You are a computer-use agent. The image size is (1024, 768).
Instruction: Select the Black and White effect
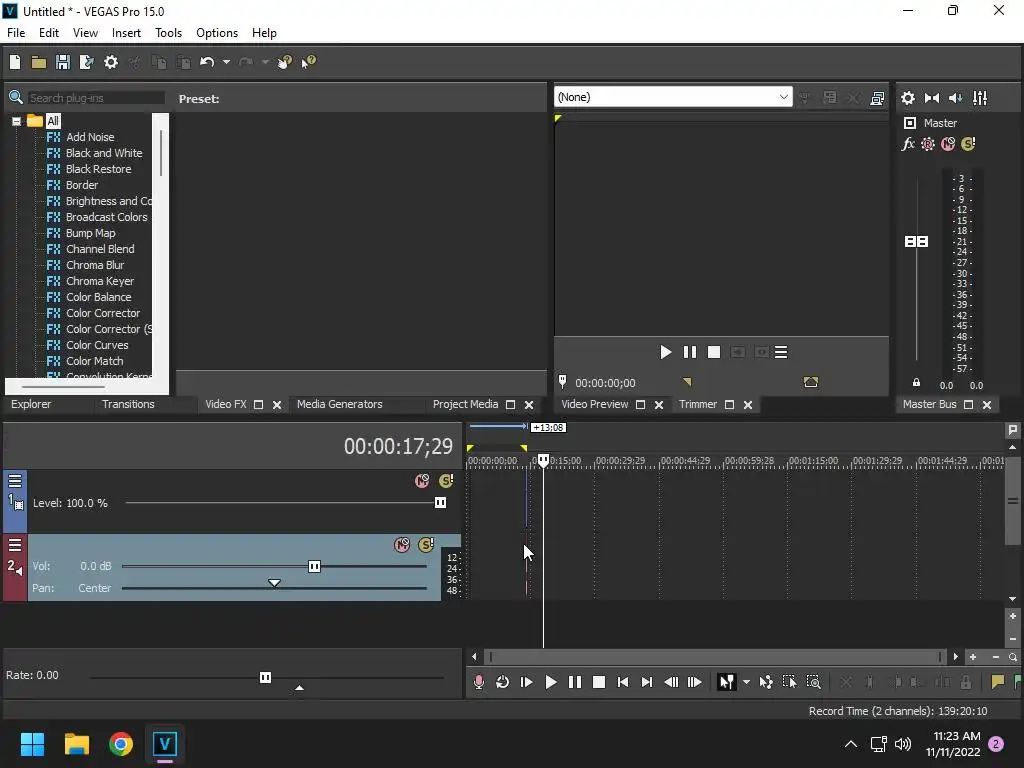click(104, 153)
